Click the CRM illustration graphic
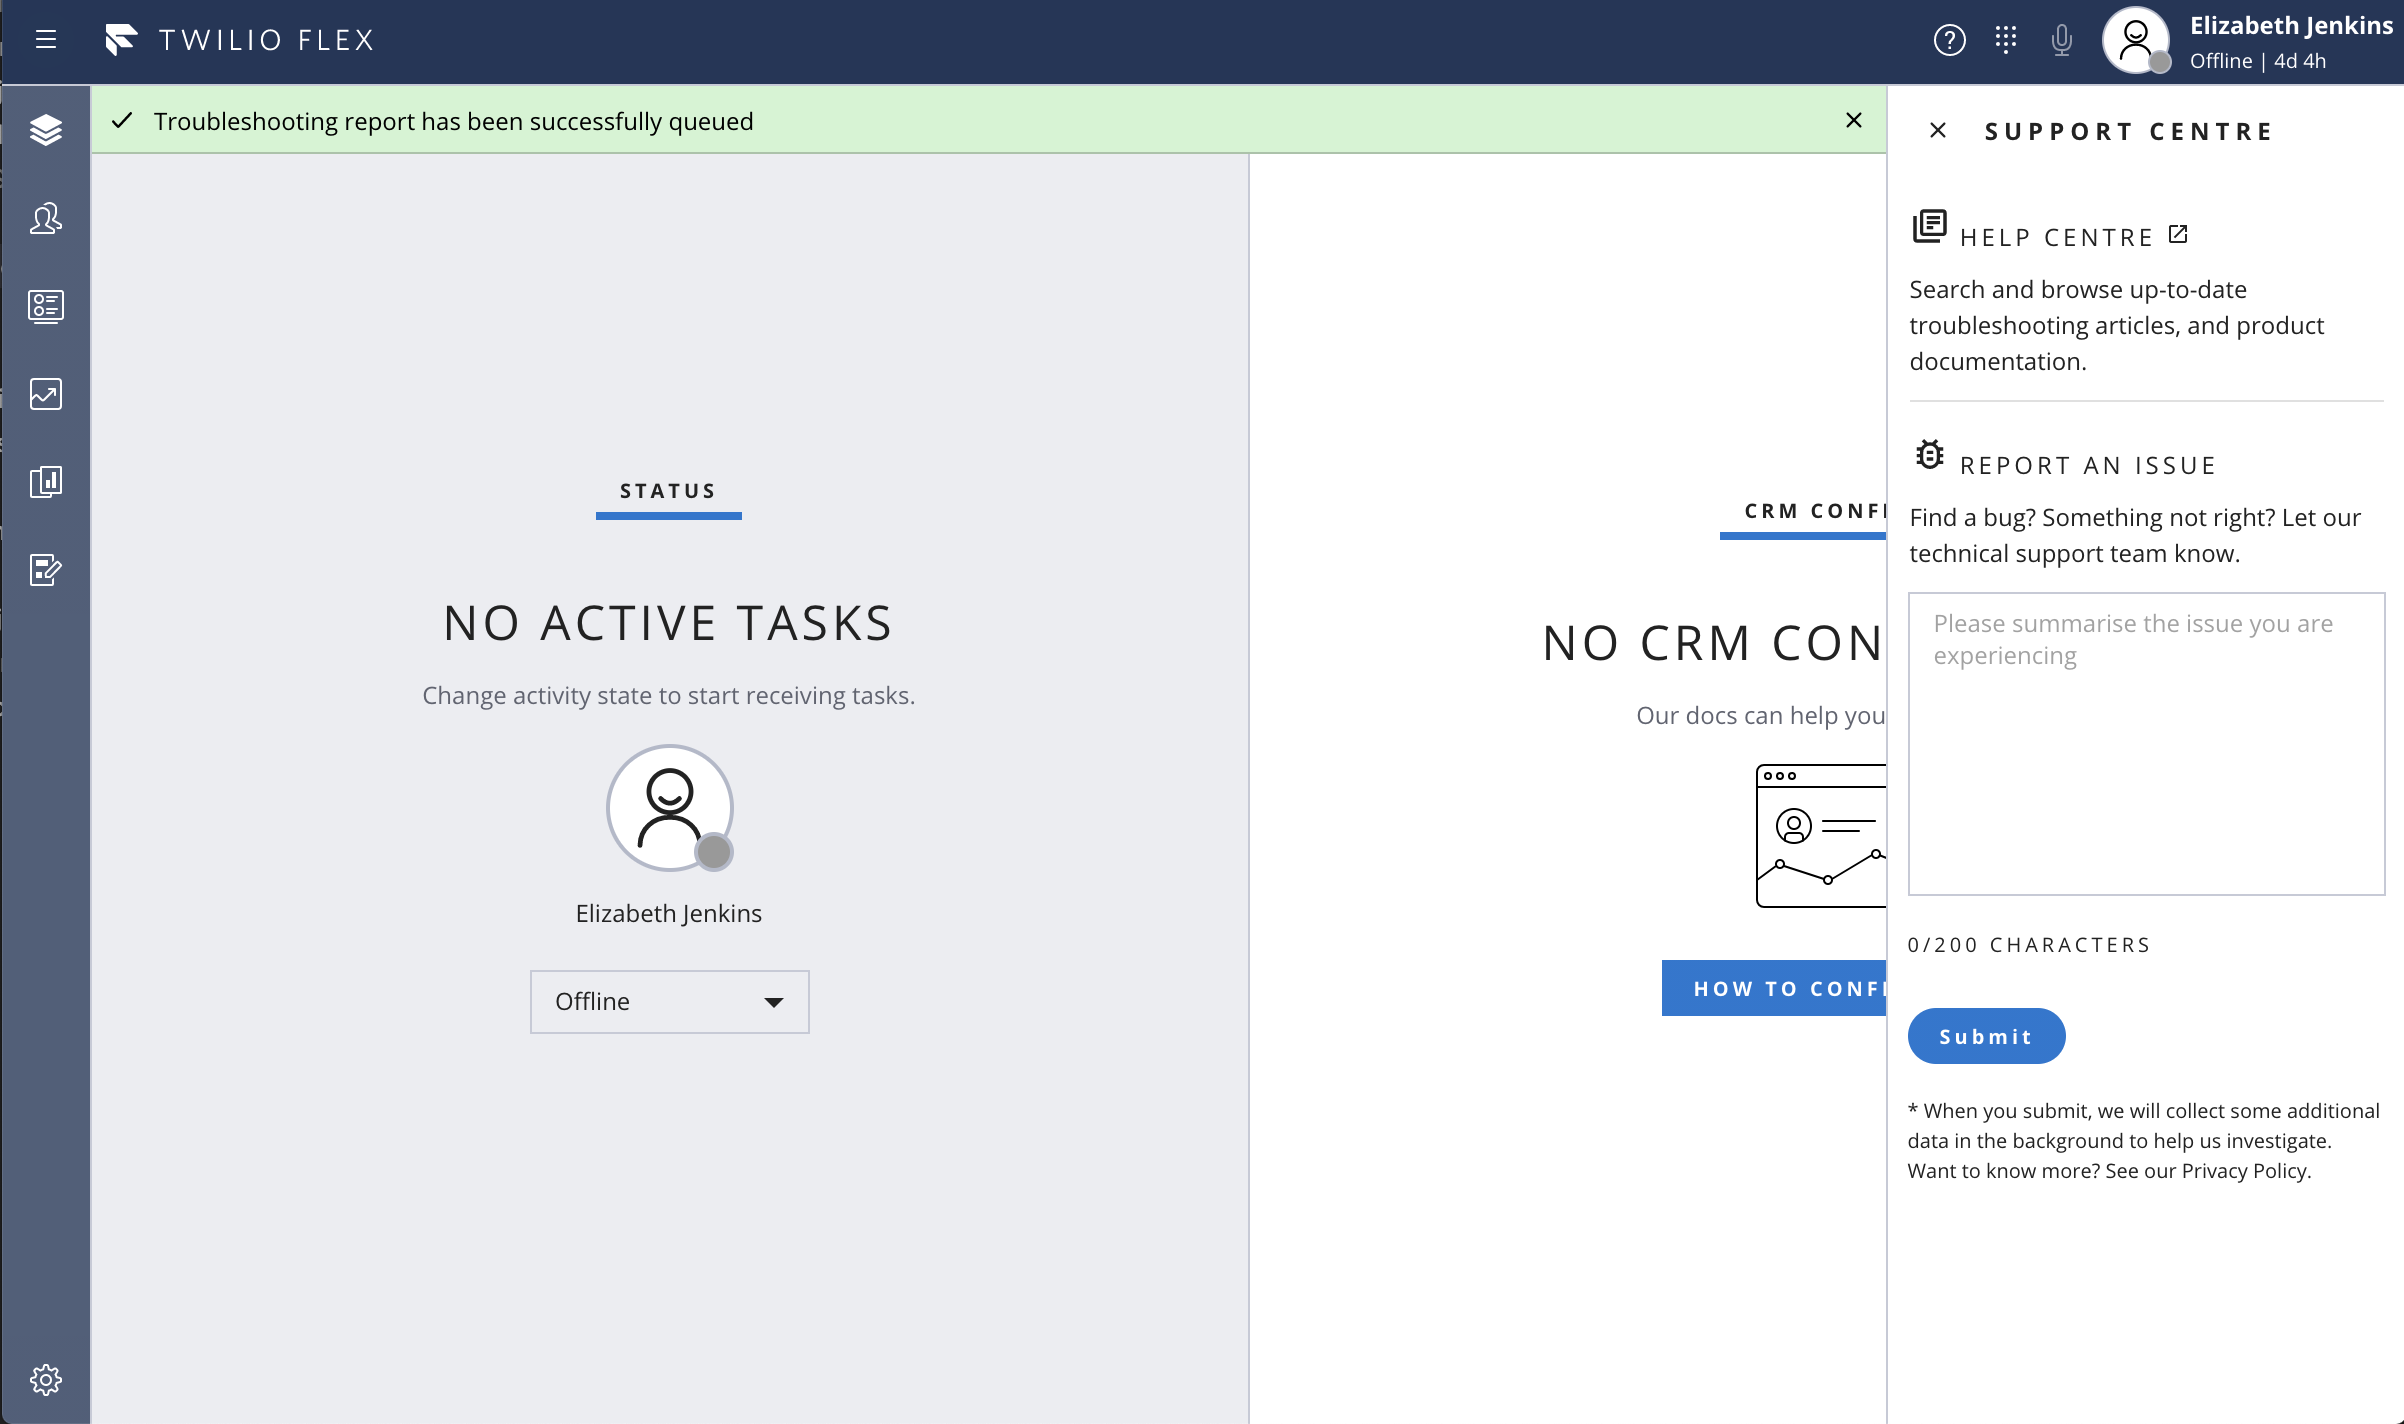Viewport: 2404px width, 1424px height. tap(1821, 836)
